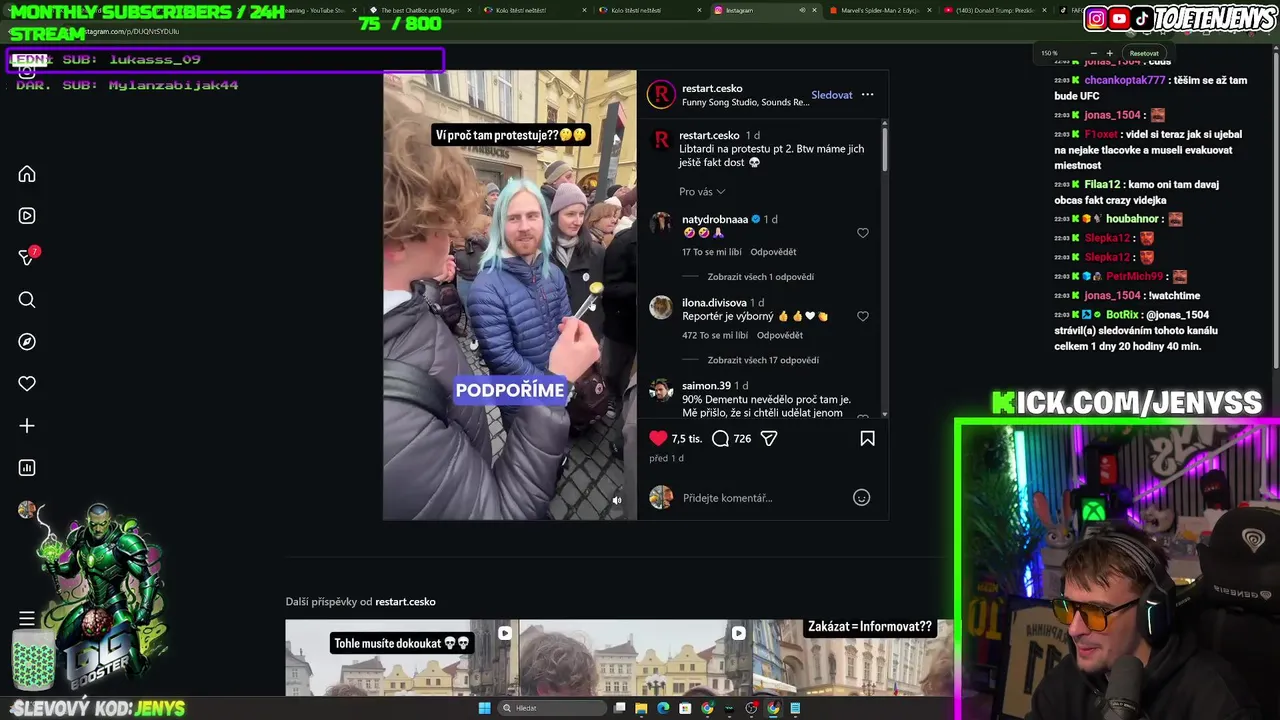View the 17 To se mi líbí likes
This screenshot has width=1280, height=720.
712,252
